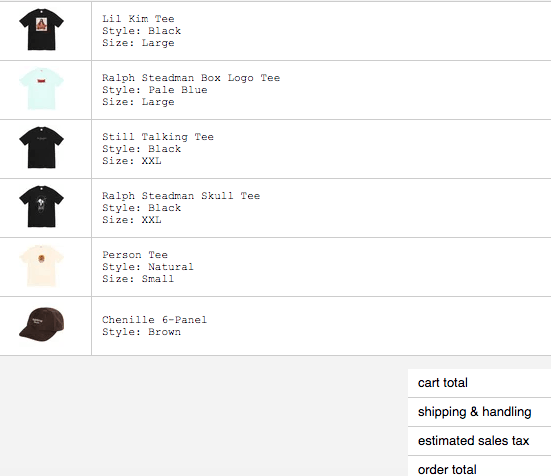Select the shipping & handling row

[x=479, y=412]
